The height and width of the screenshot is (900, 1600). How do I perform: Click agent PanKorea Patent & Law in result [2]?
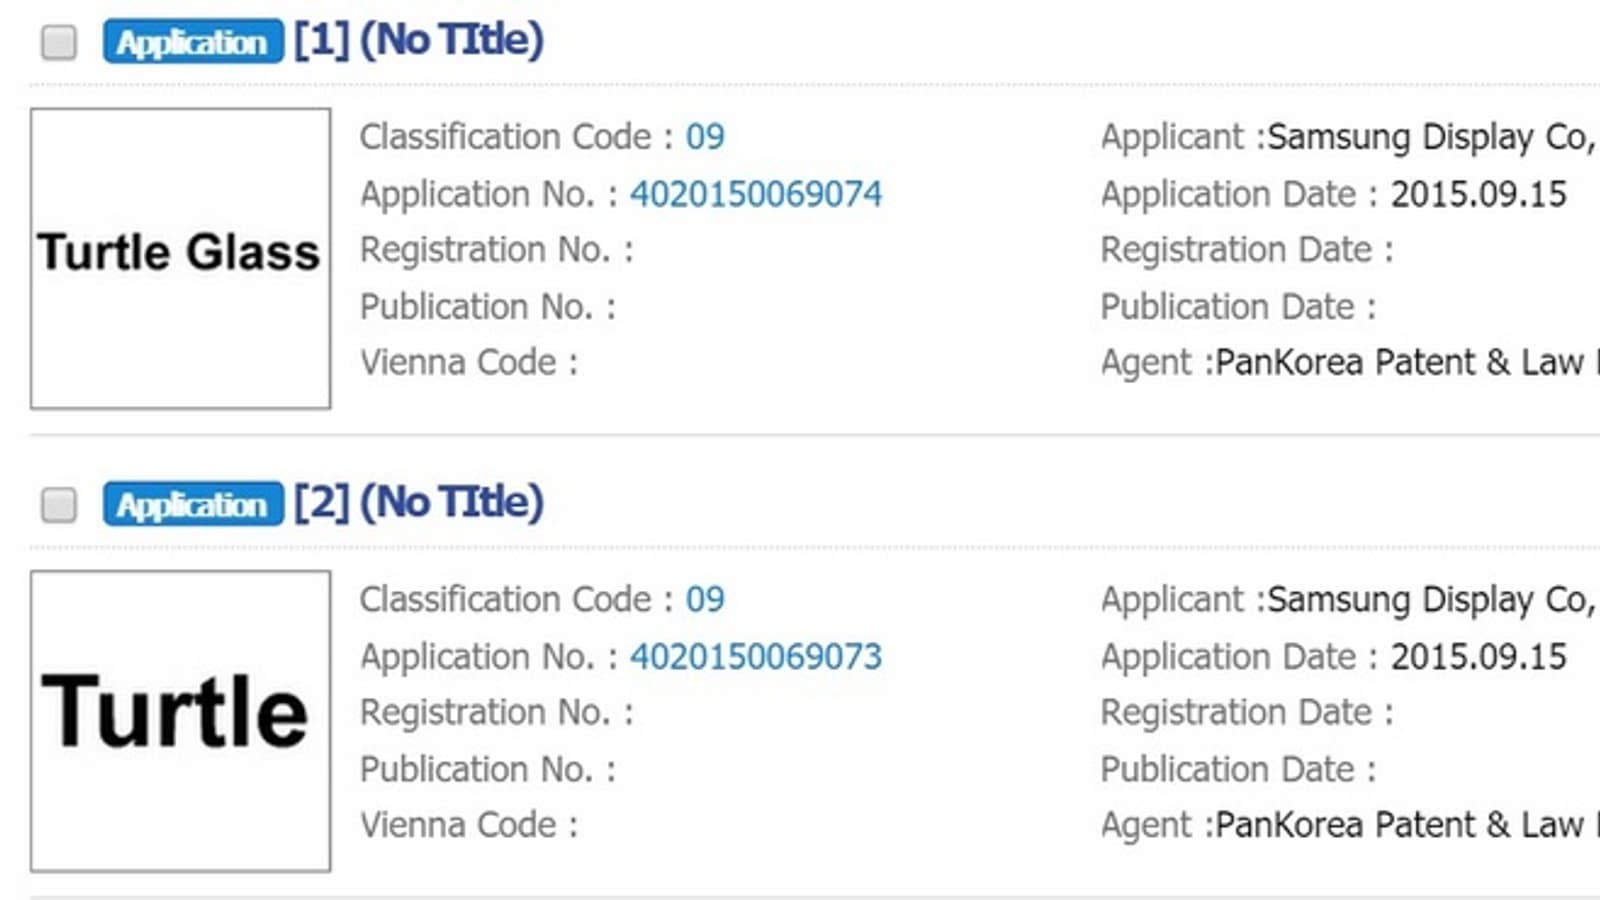1400,826
